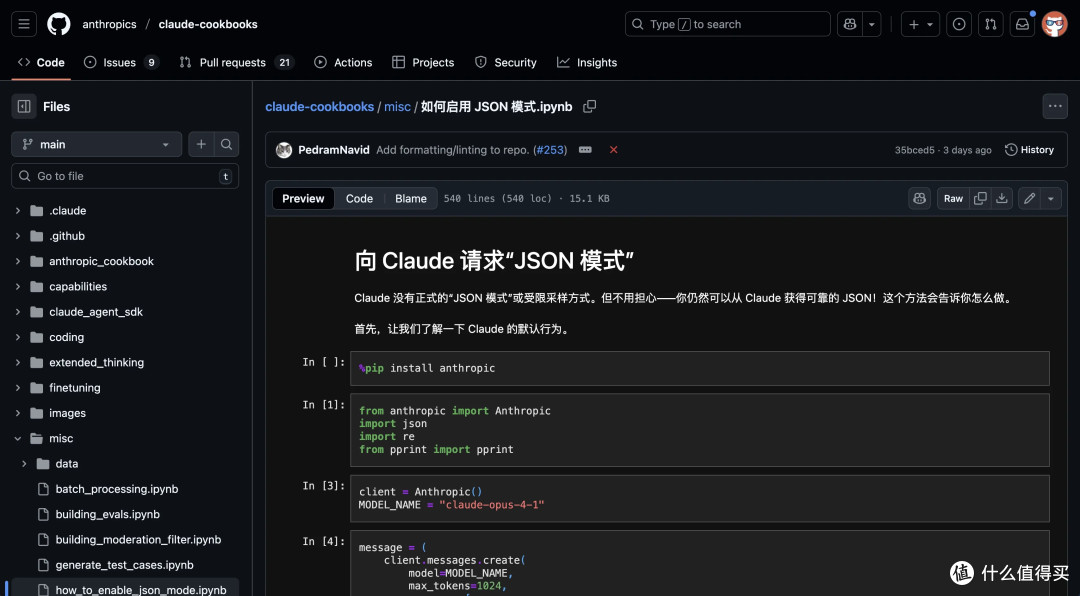1080x596 pixels.
Task: Open the Copilot dropdown arrow in header
Action: (x=872, y=24)
